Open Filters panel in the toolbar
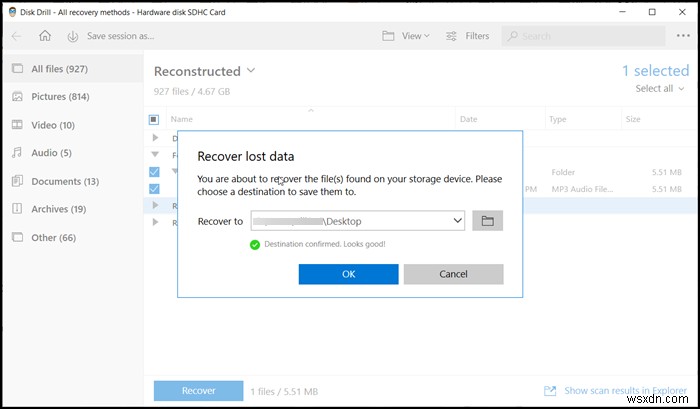 tap(467, 36)
